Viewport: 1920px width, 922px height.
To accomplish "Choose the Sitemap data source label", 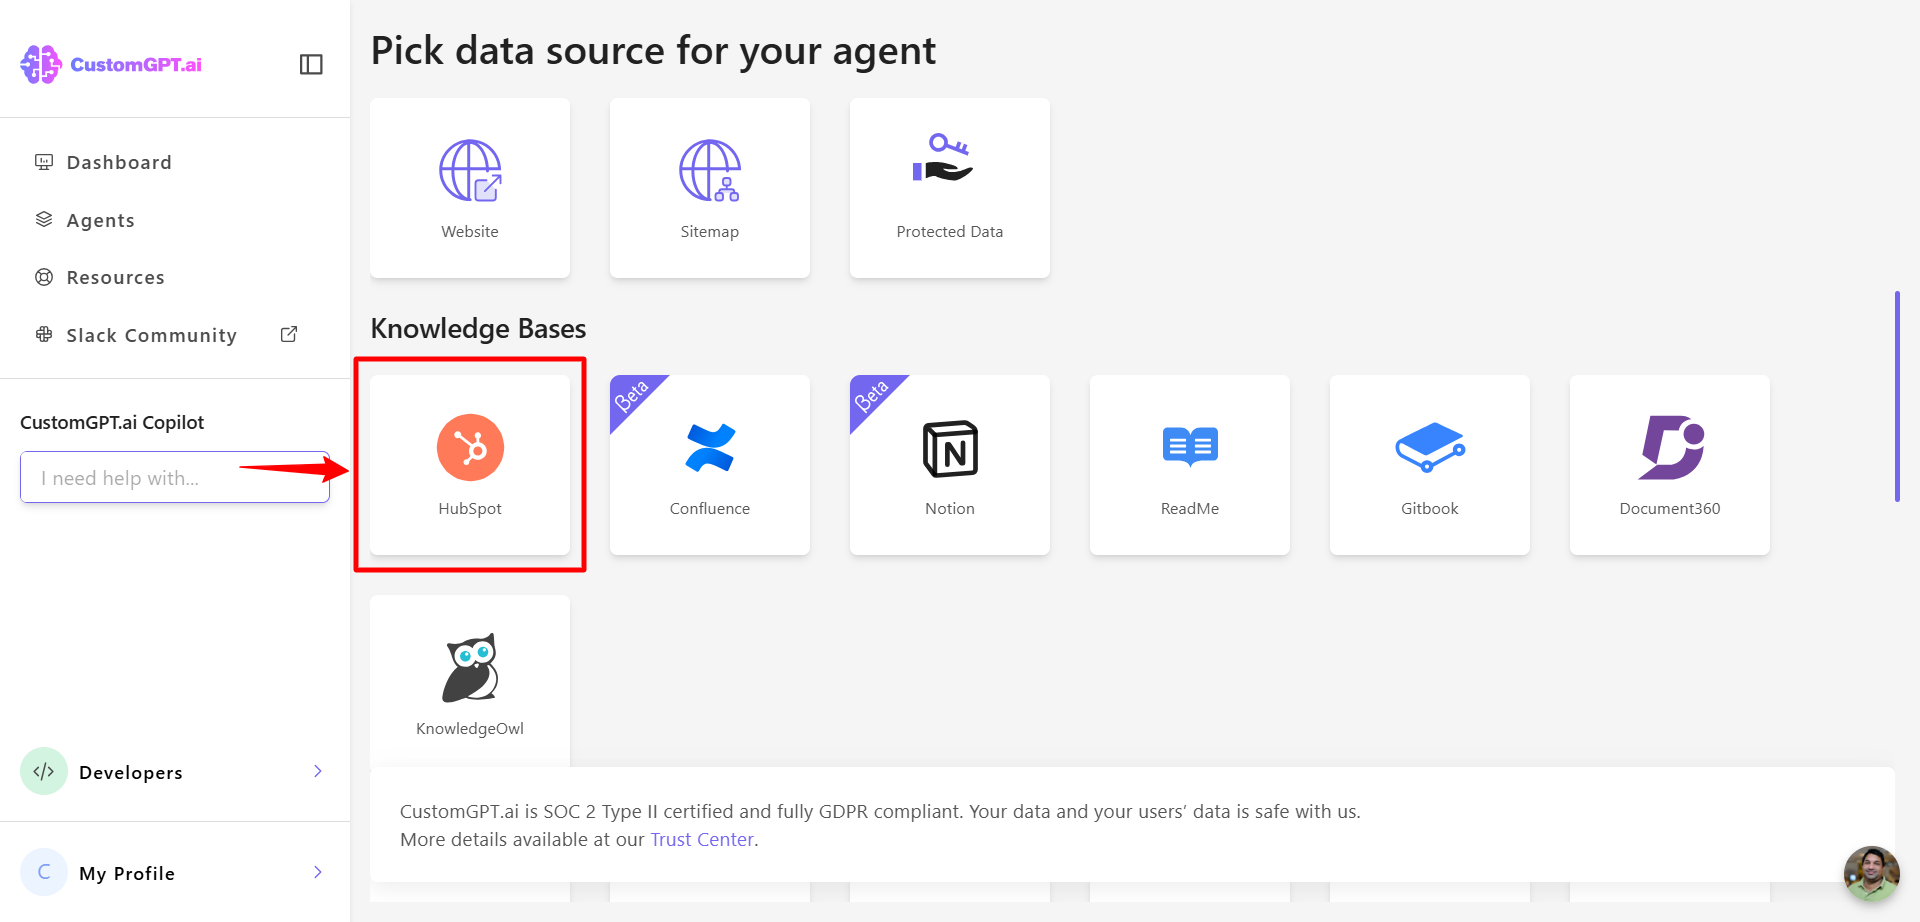I will 710,232.
